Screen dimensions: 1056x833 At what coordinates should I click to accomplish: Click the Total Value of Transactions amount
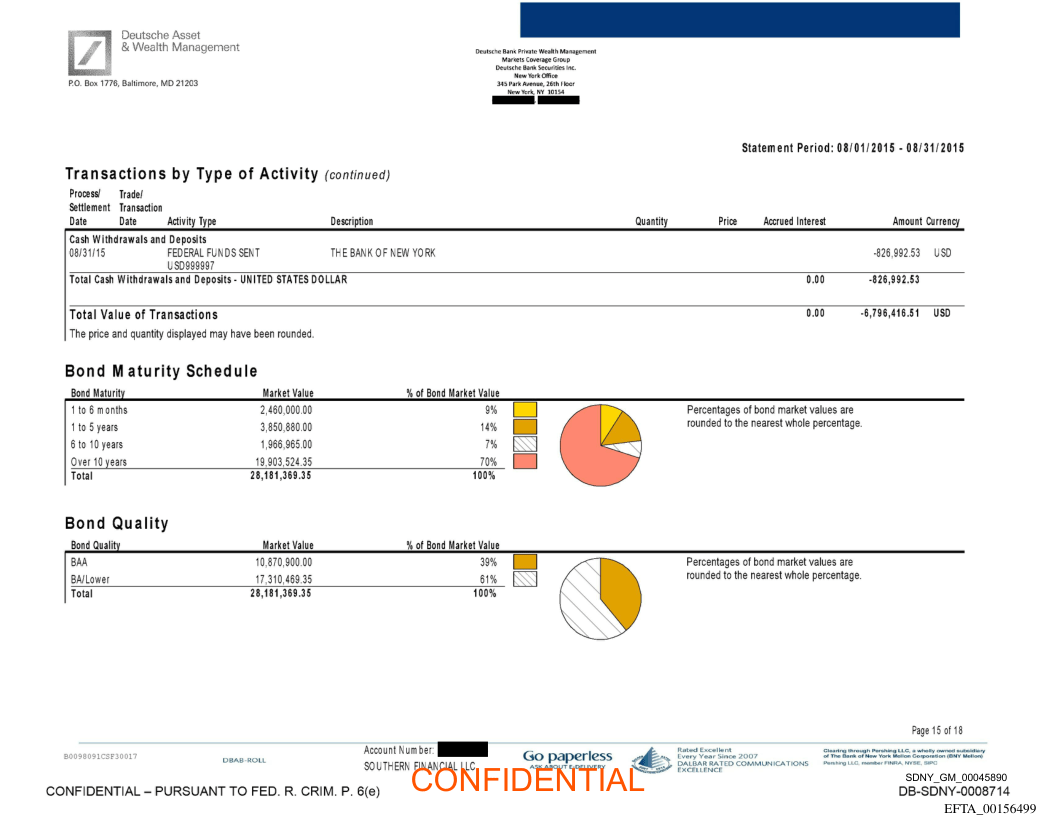click(889, 314)
